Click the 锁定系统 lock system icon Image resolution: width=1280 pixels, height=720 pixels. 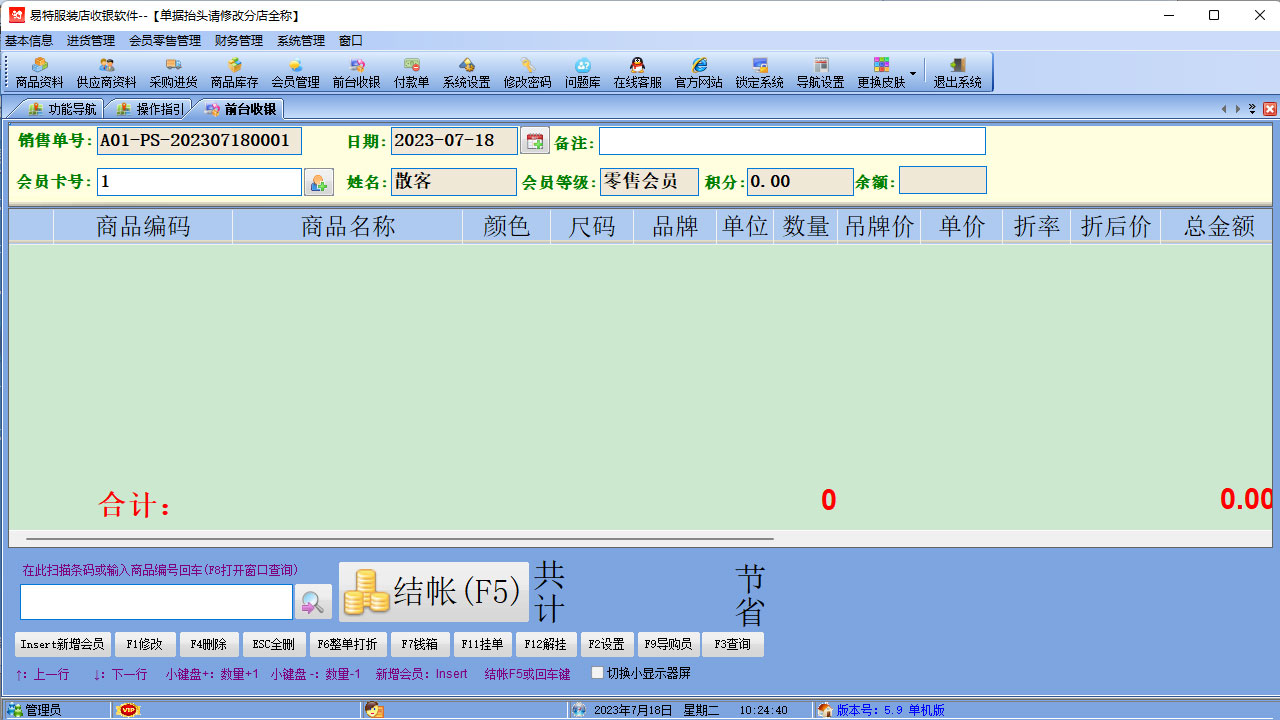click(762, 72)
